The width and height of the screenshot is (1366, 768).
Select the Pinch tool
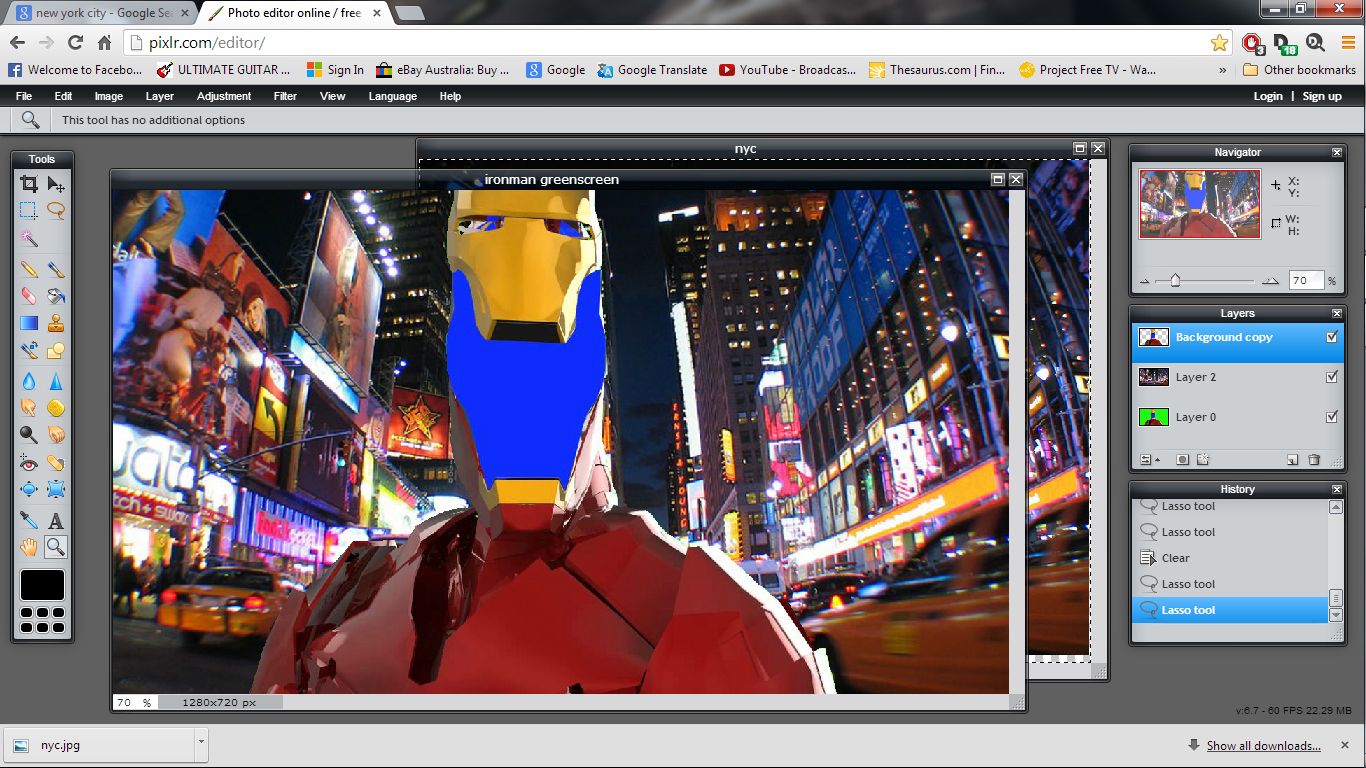[x=56, y=490]
